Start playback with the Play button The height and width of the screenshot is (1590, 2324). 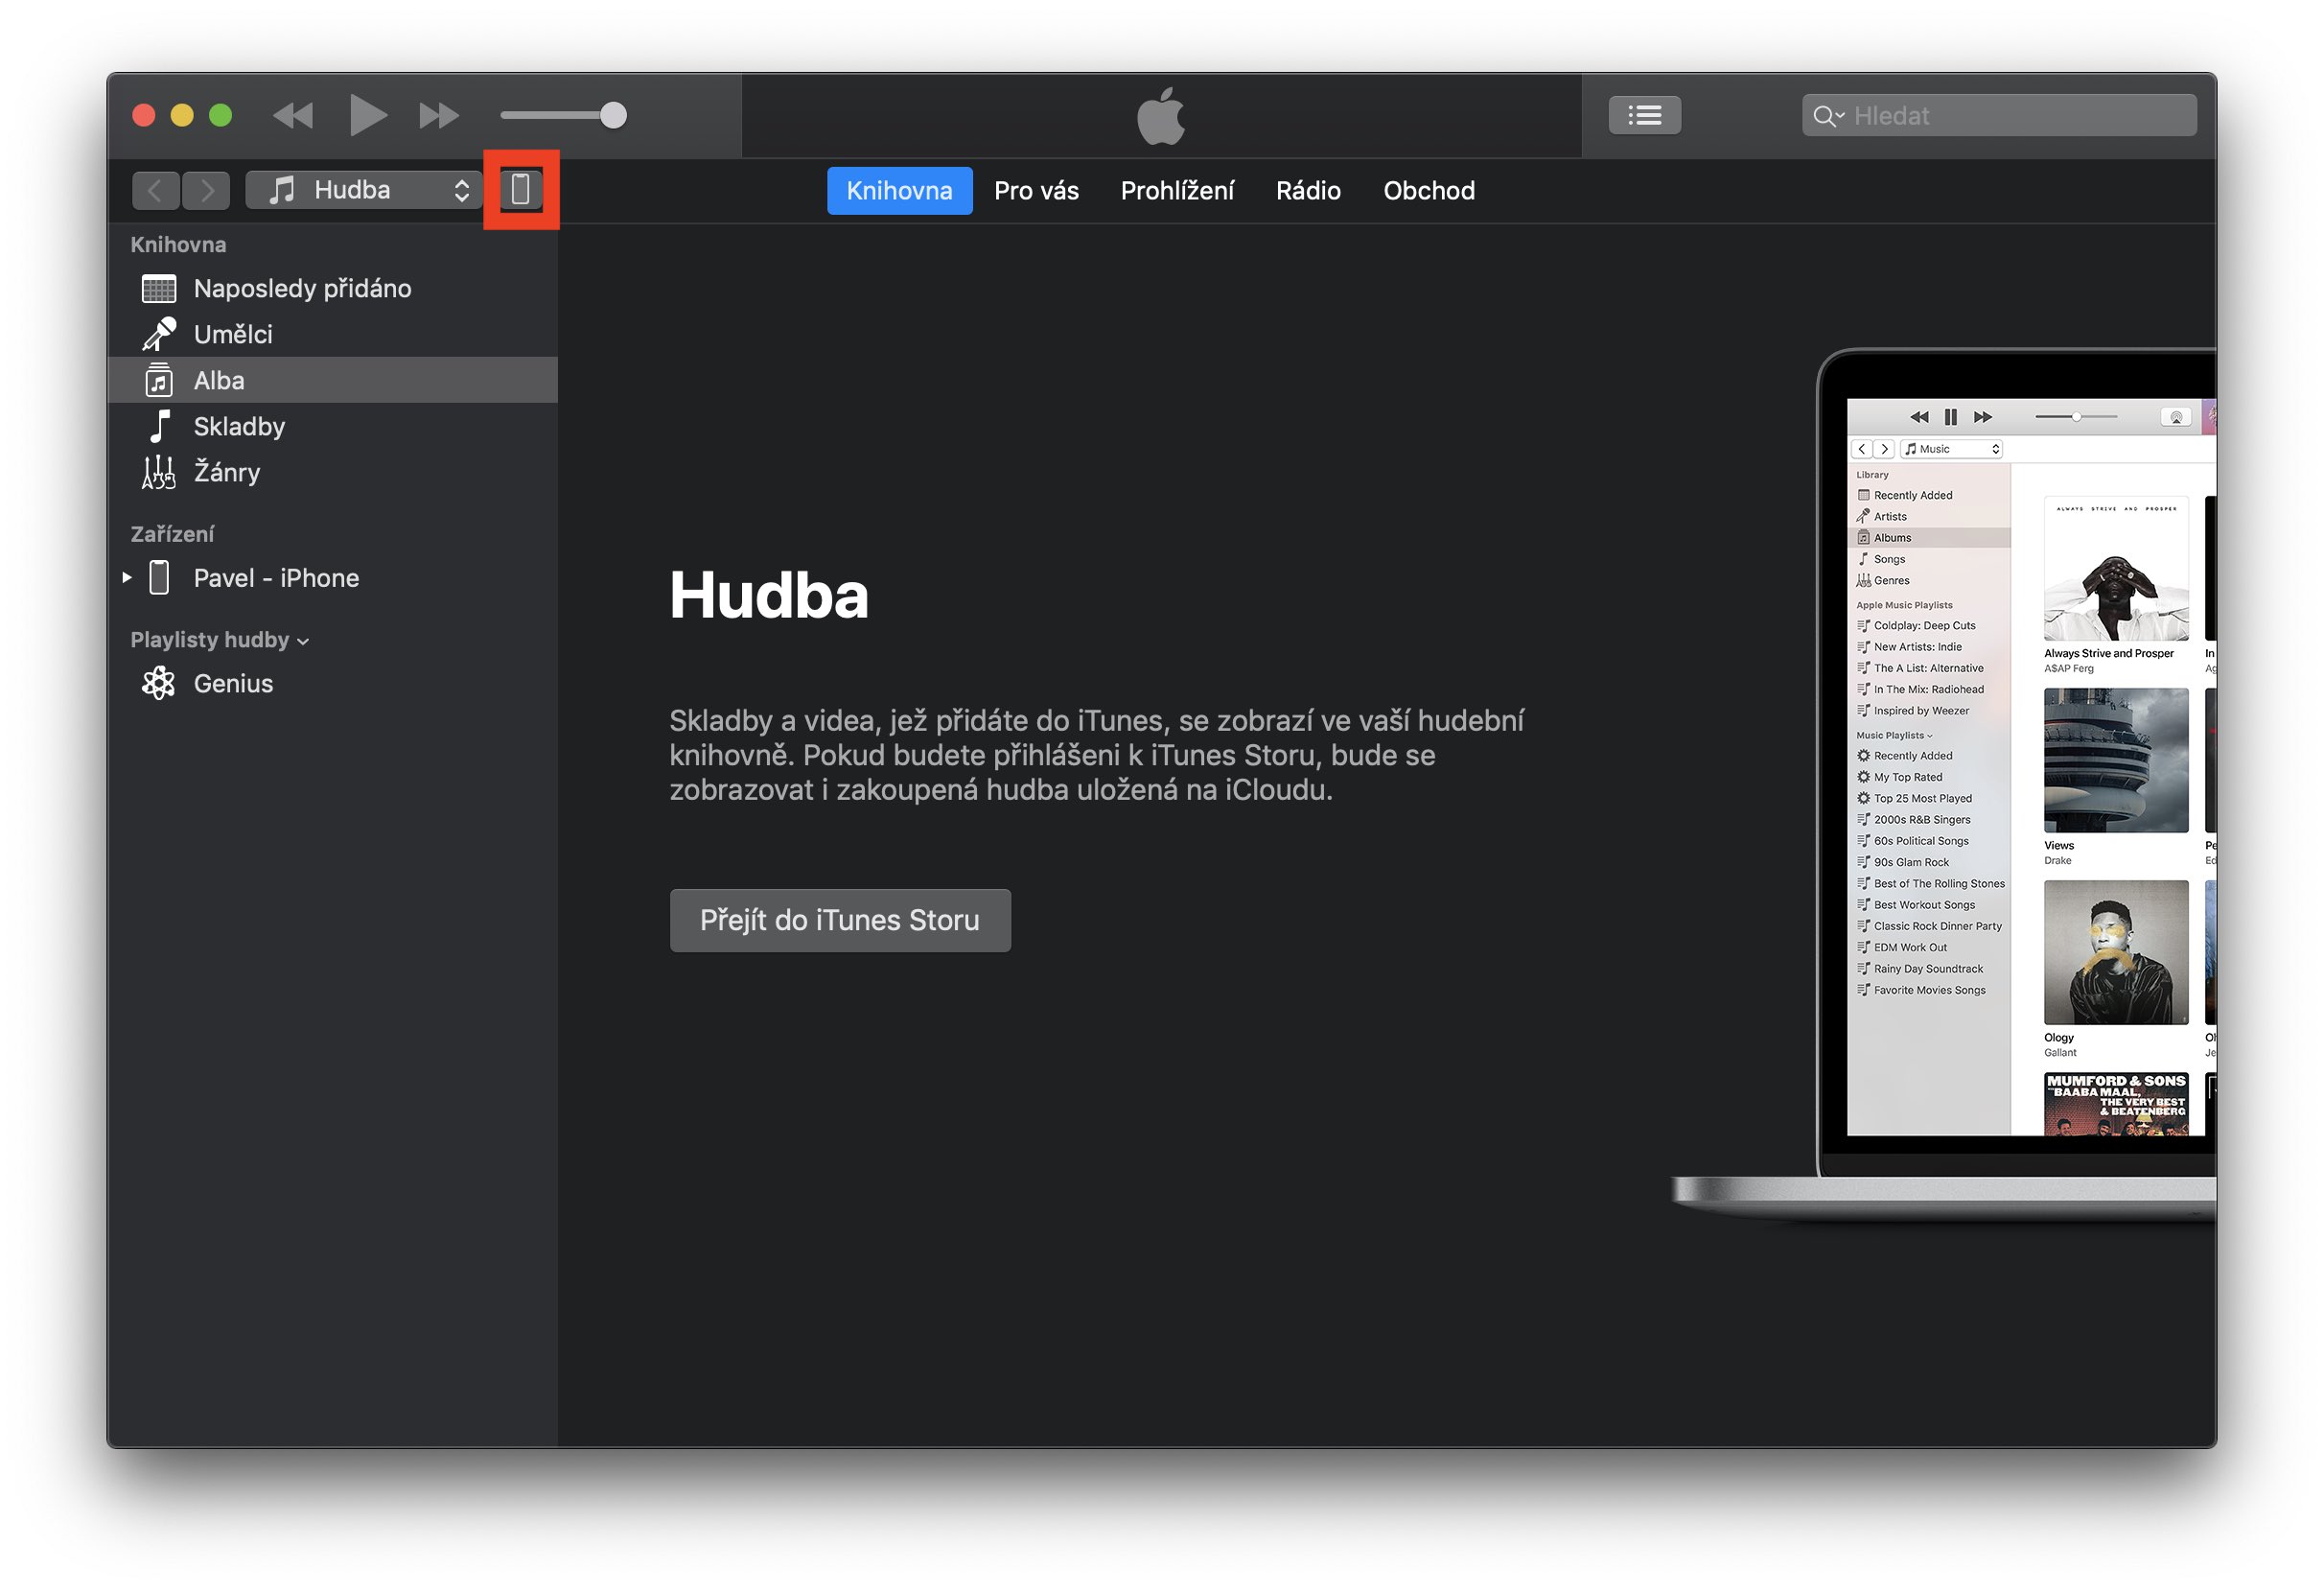pos(368,115)
